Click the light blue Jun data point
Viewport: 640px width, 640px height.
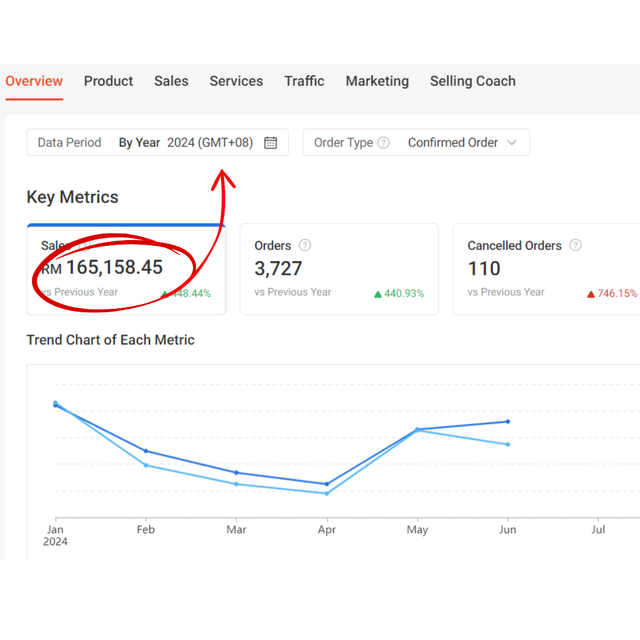tap(508, 444)
